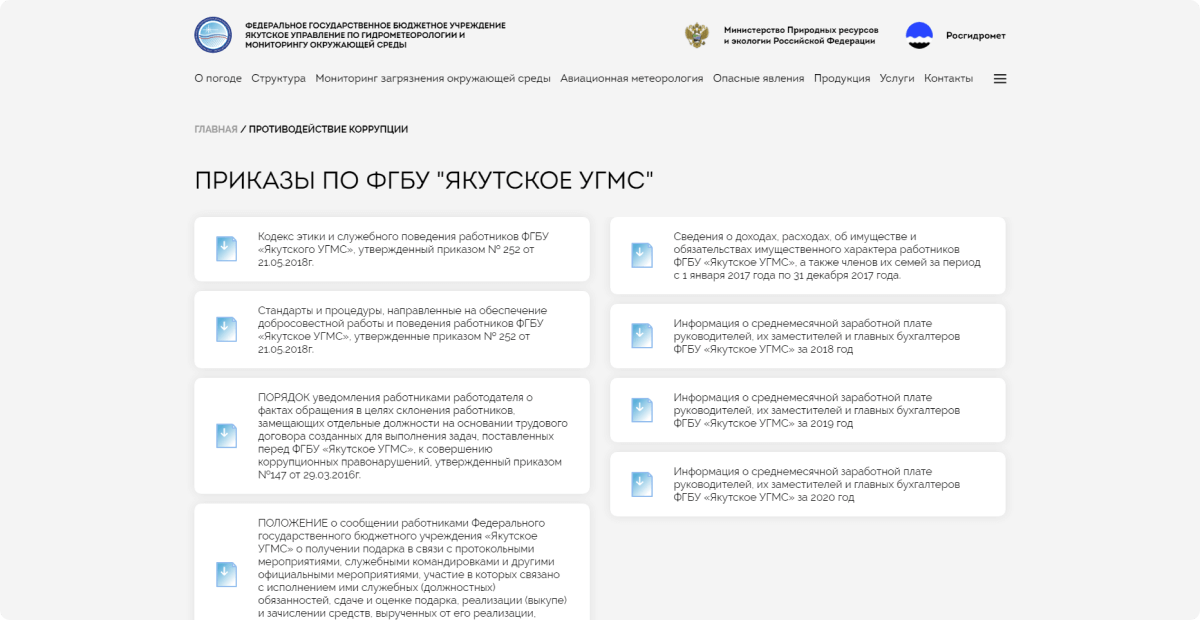Viewport: 1200px width, 620px height.
Task: Click the organization name header text
Action: tap(375, 35)
